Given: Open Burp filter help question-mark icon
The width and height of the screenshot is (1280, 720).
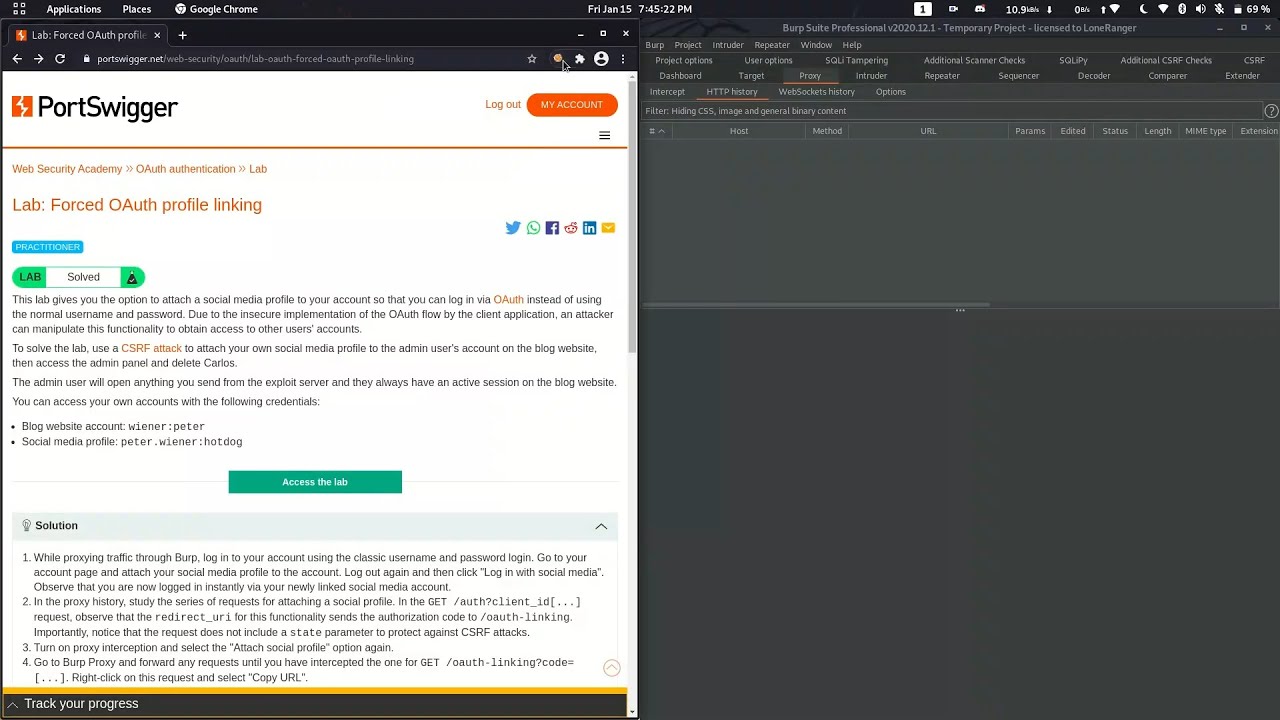Looking at the screenshot, I should pyautogui.click(x=1271, y=111).
